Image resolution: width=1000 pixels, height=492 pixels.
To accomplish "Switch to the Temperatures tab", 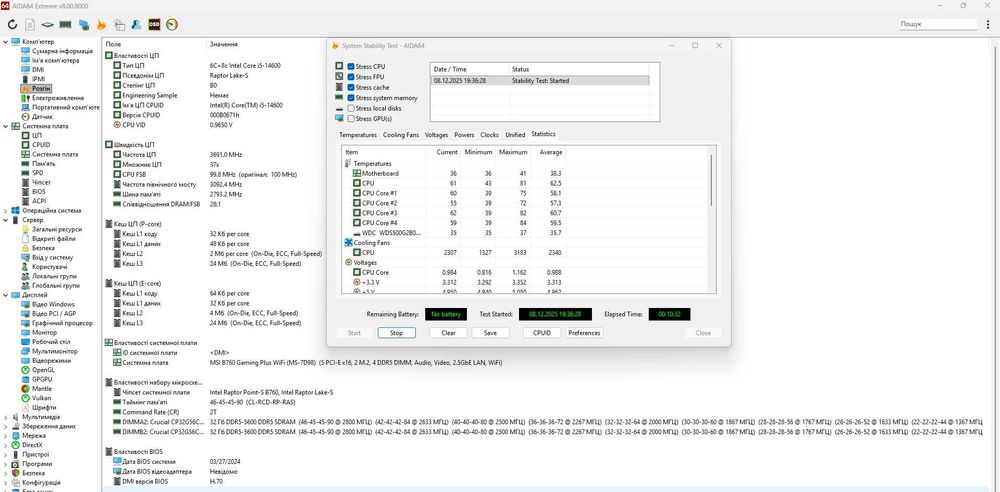I will point(358,135).
